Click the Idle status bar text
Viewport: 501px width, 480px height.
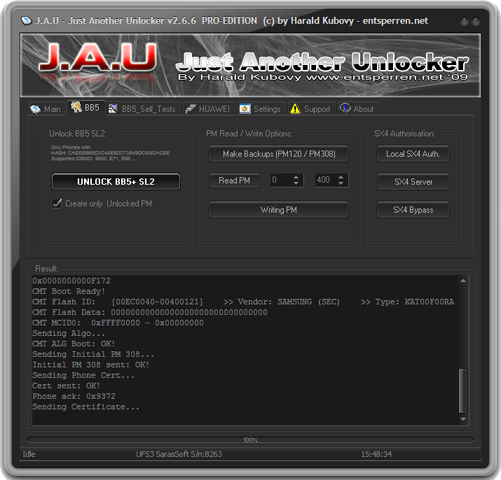coord(29,454)
